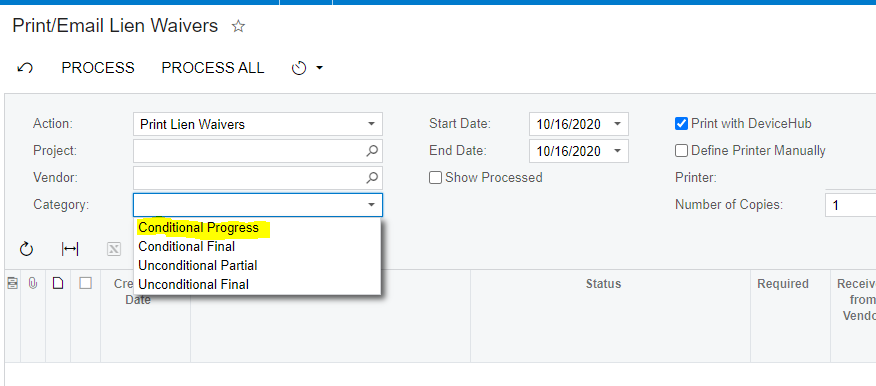876x386 pixels.
Task: Add page to favorites with star icon
Action: (238, 26)
